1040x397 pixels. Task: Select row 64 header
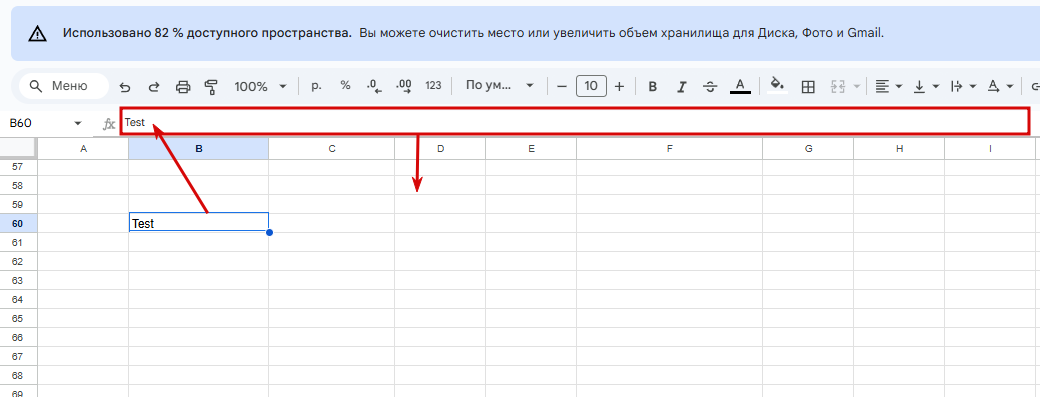point(18,300)
